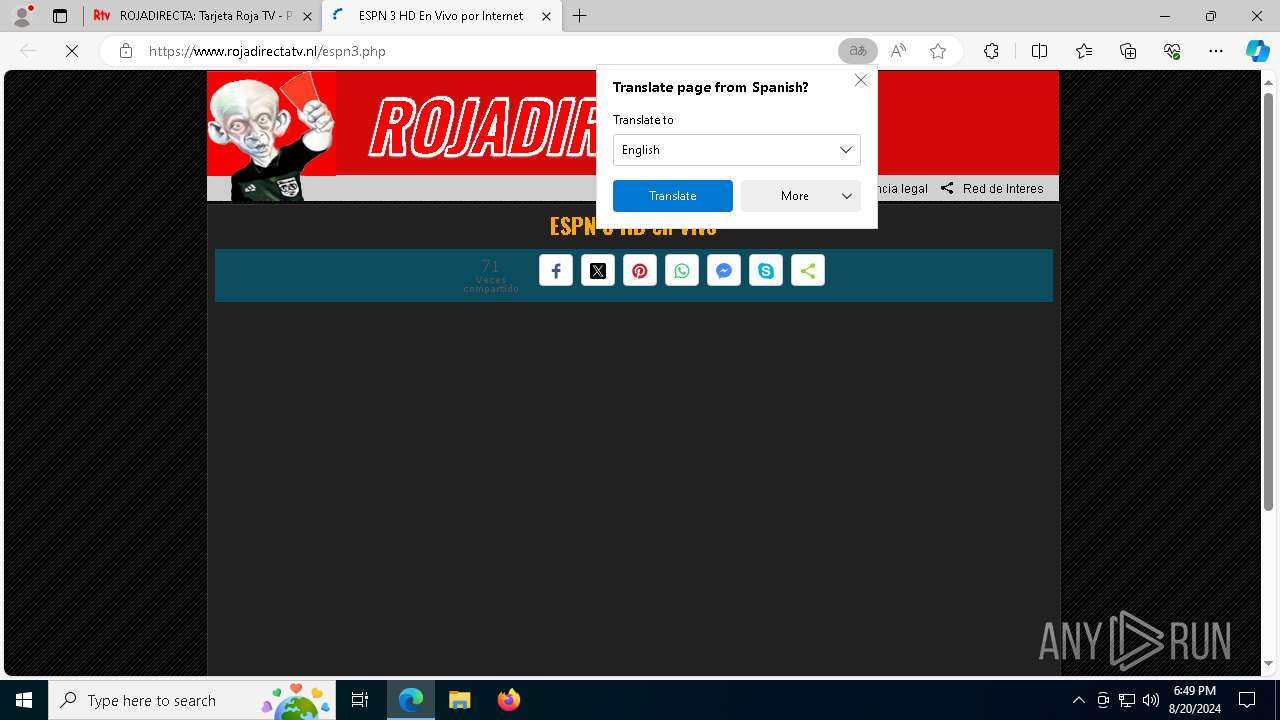Open the browser Extensions icon

coord(991,51)
